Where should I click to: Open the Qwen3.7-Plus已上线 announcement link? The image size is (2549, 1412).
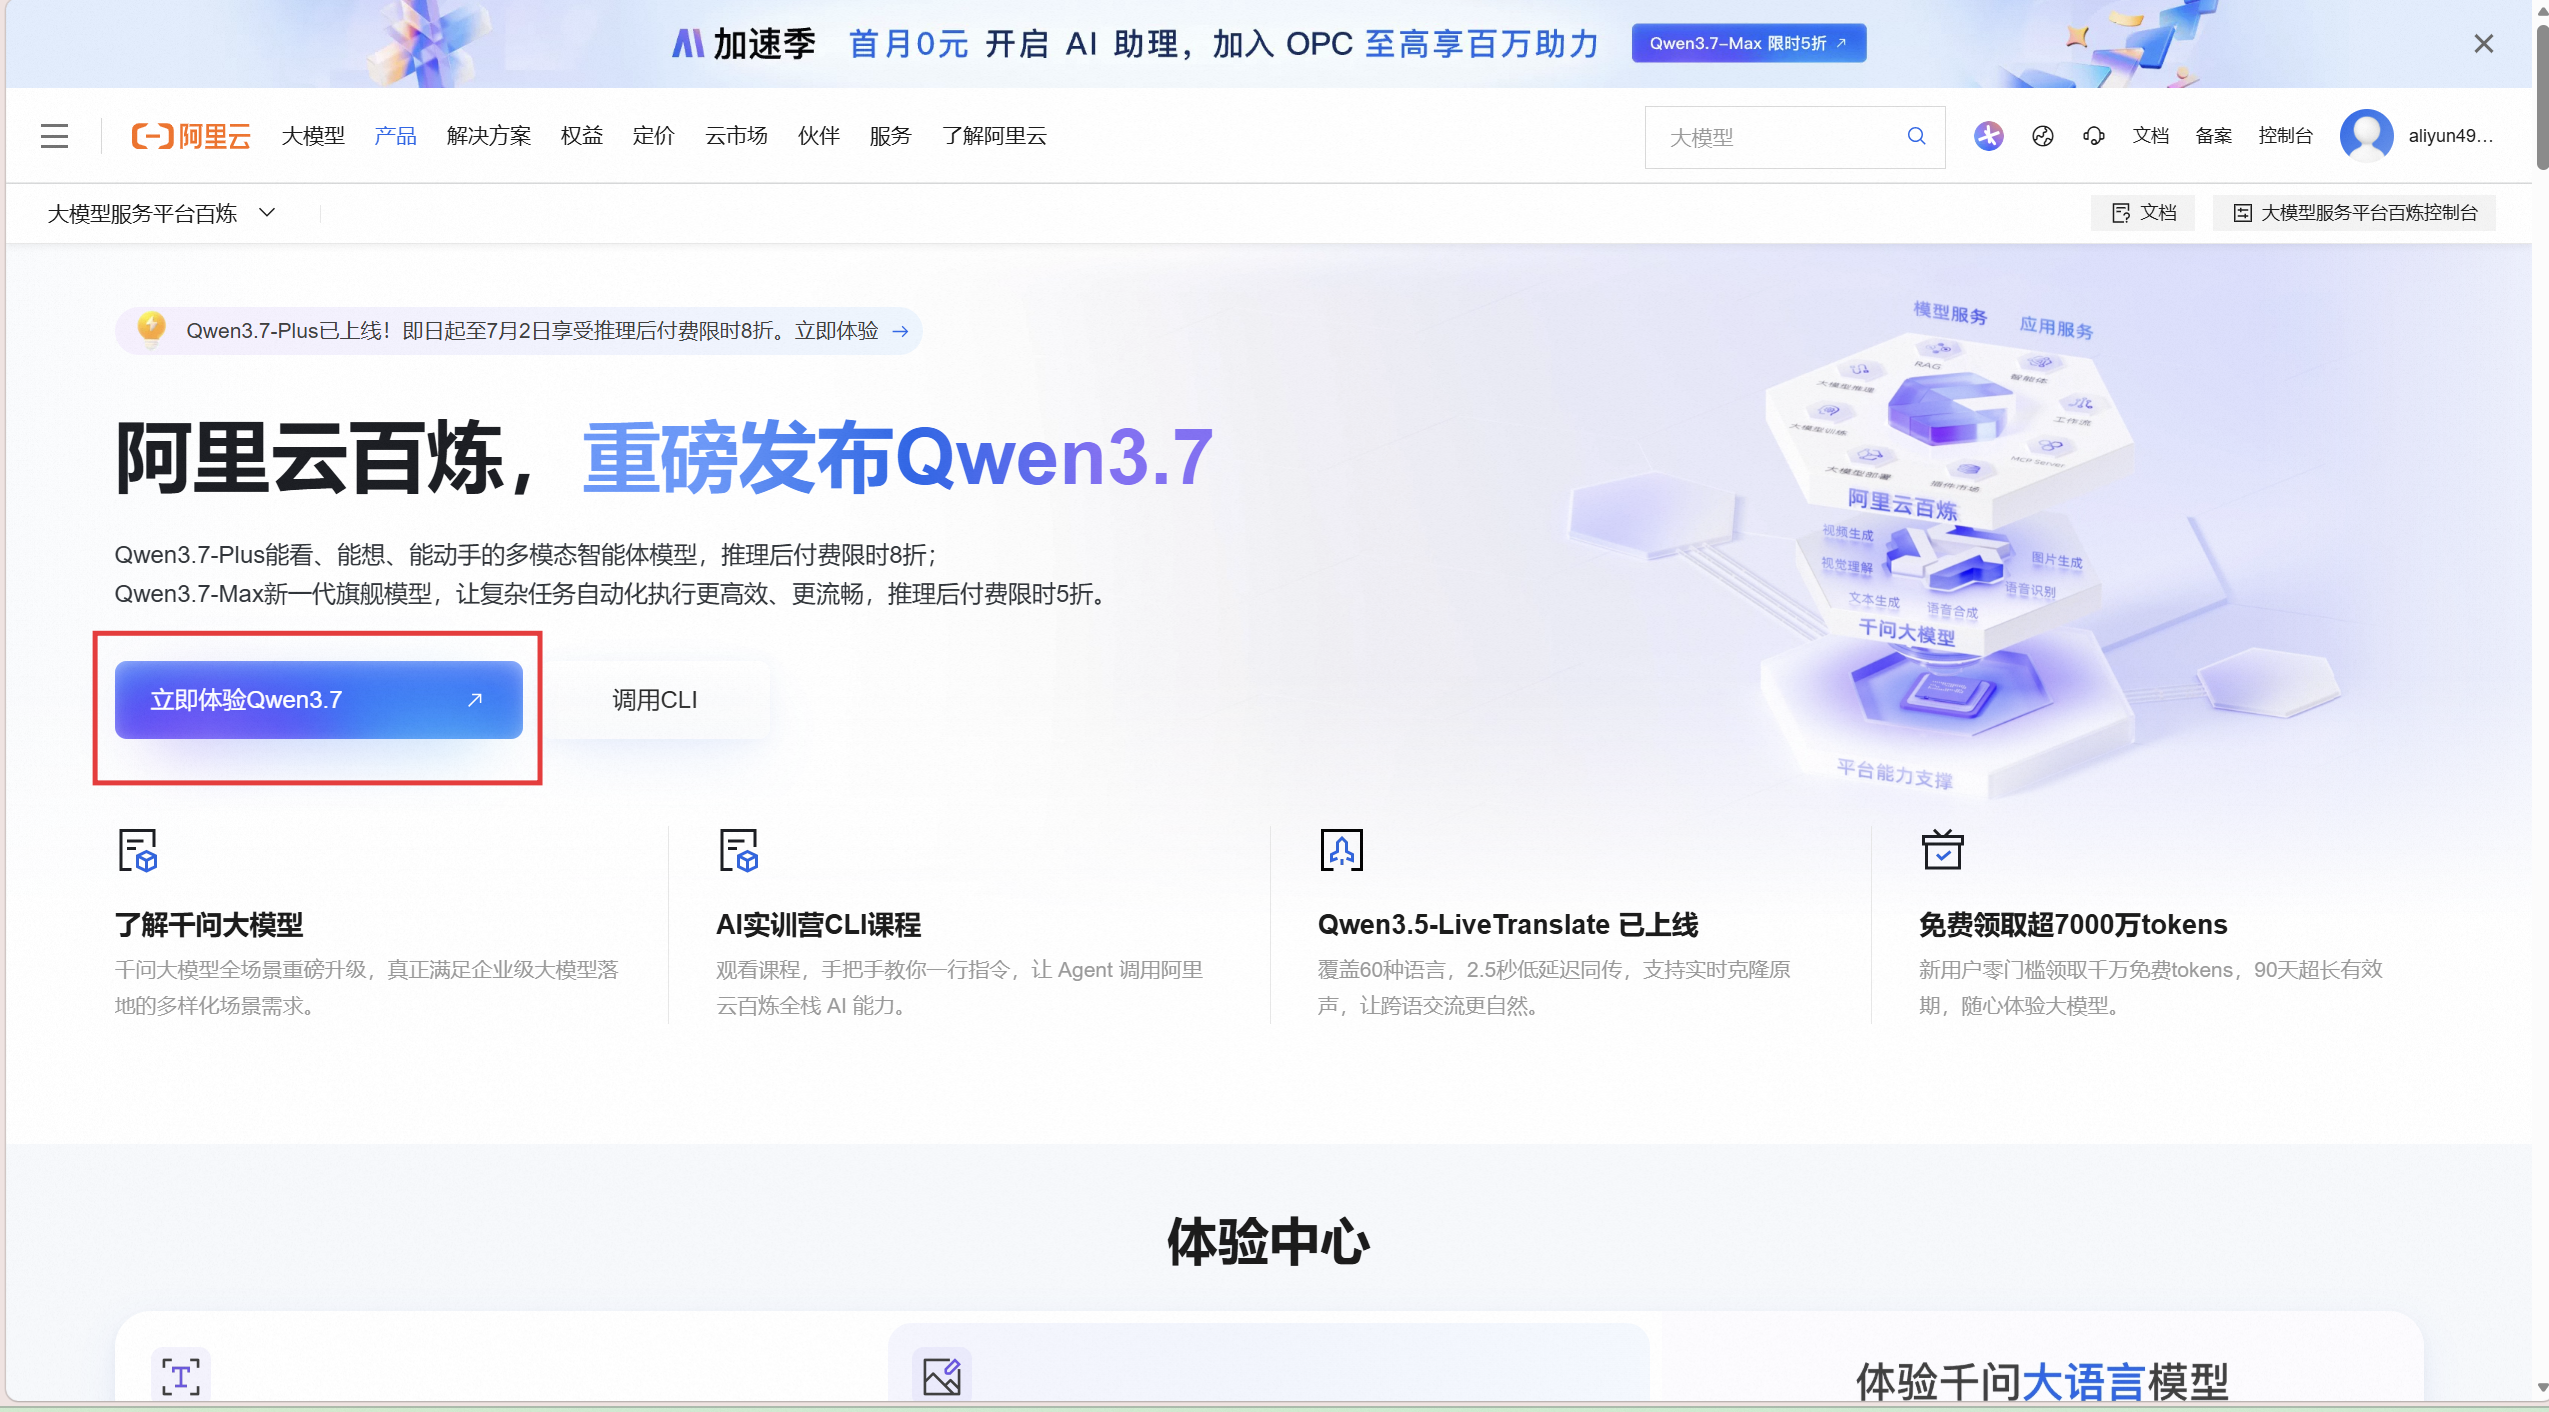[x=518, y=331]
